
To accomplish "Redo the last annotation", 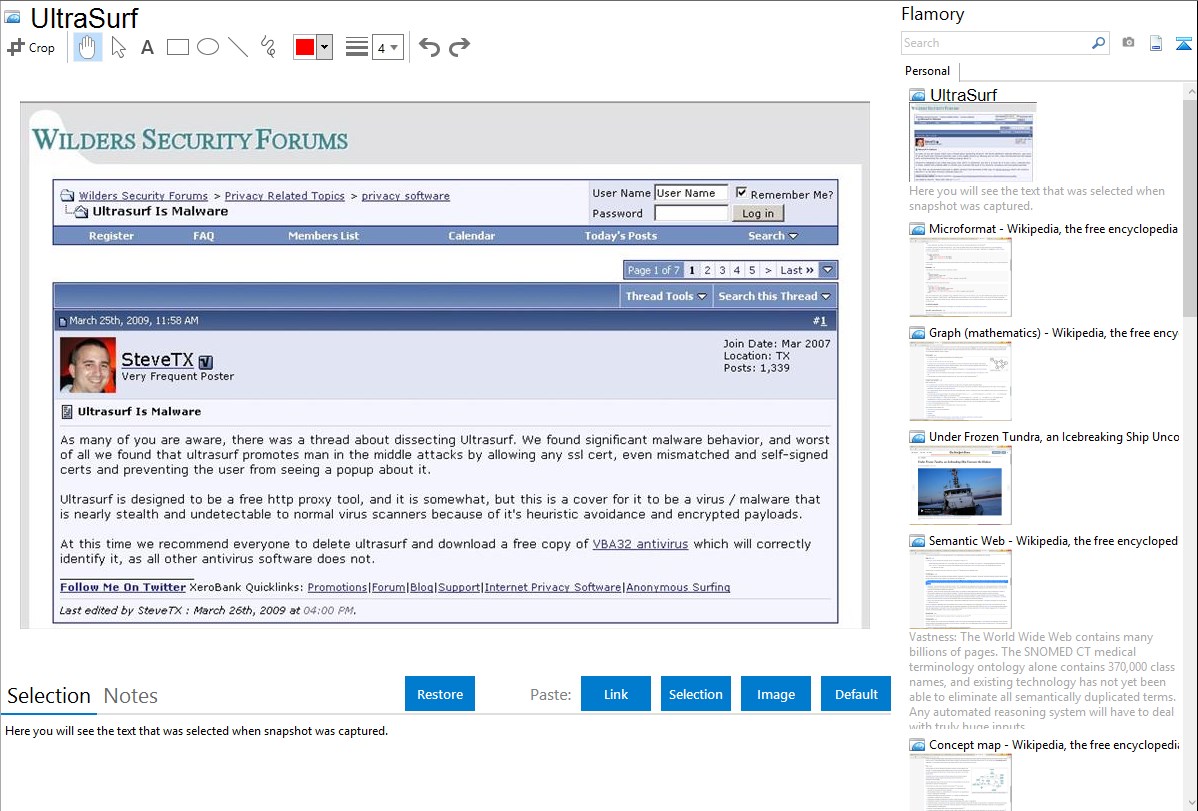I will point(459,47).
